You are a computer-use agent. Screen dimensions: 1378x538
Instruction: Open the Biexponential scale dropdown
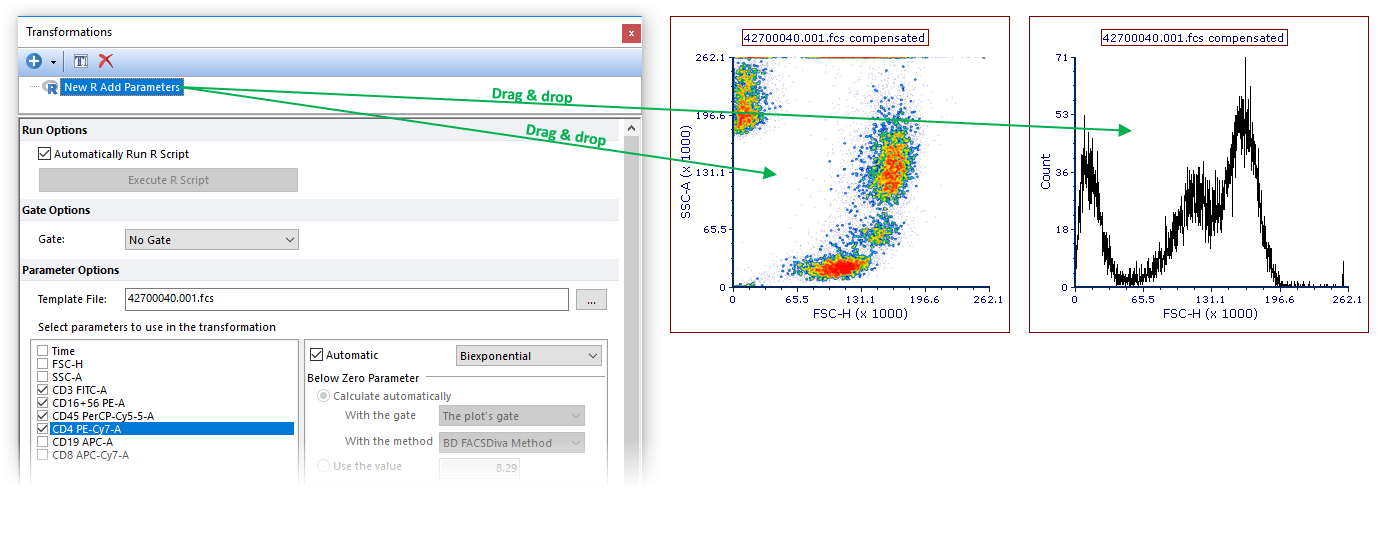pyautogui.click(x=529, y=356)
